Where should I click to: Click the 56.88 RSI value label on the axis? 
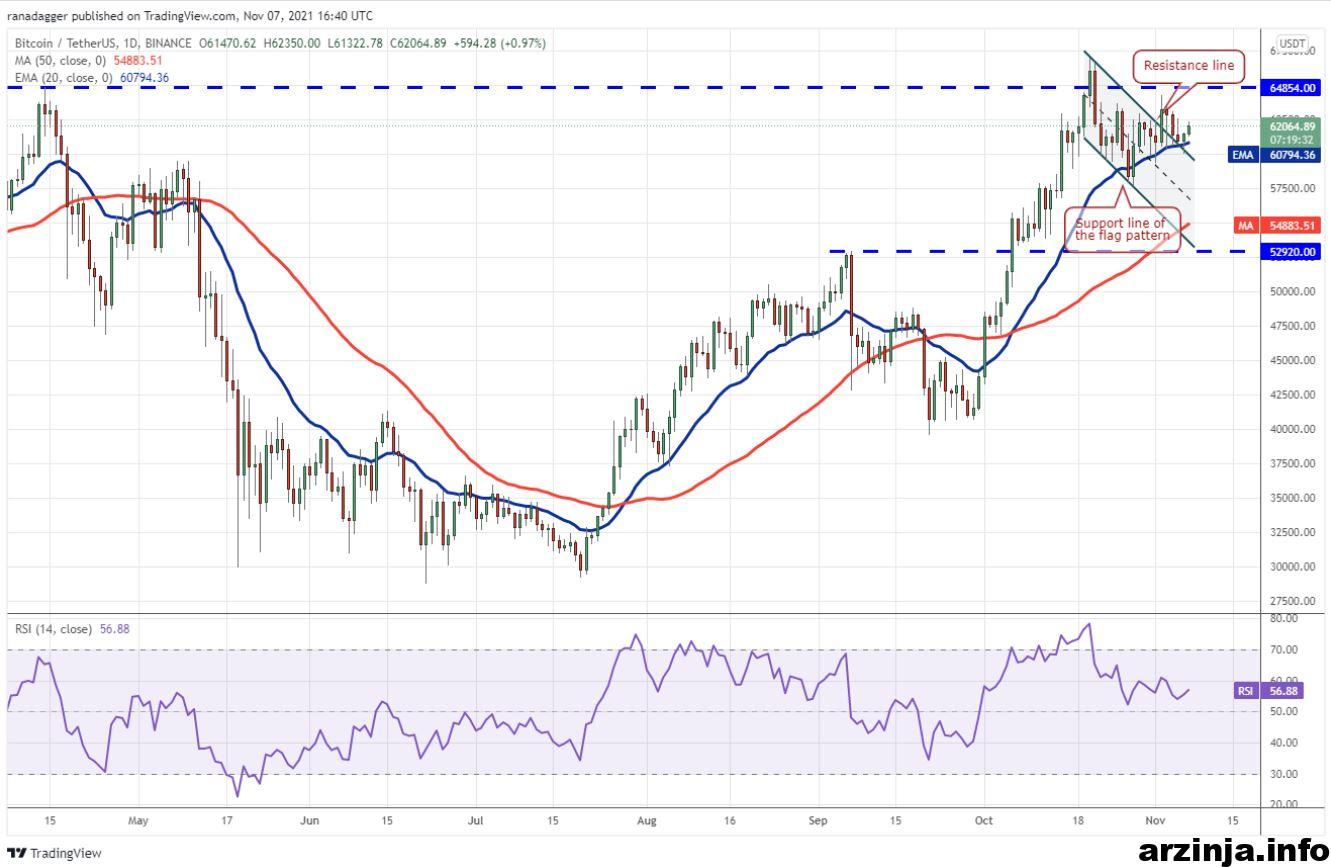coord(1283,690)
